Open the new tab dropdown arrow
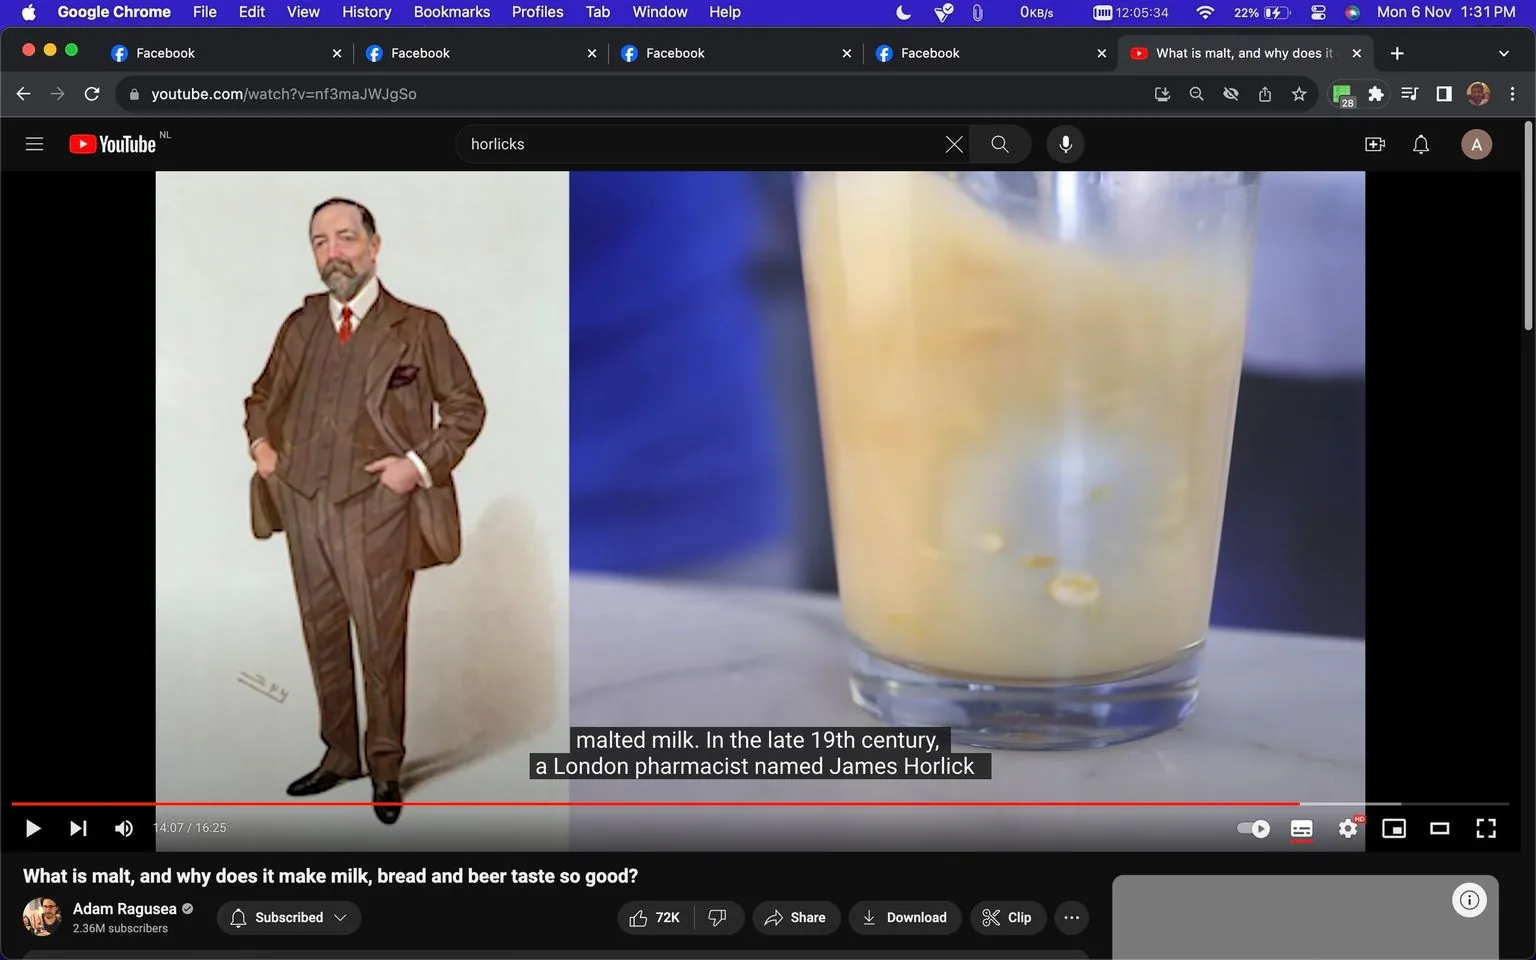 click(1503, 52)
